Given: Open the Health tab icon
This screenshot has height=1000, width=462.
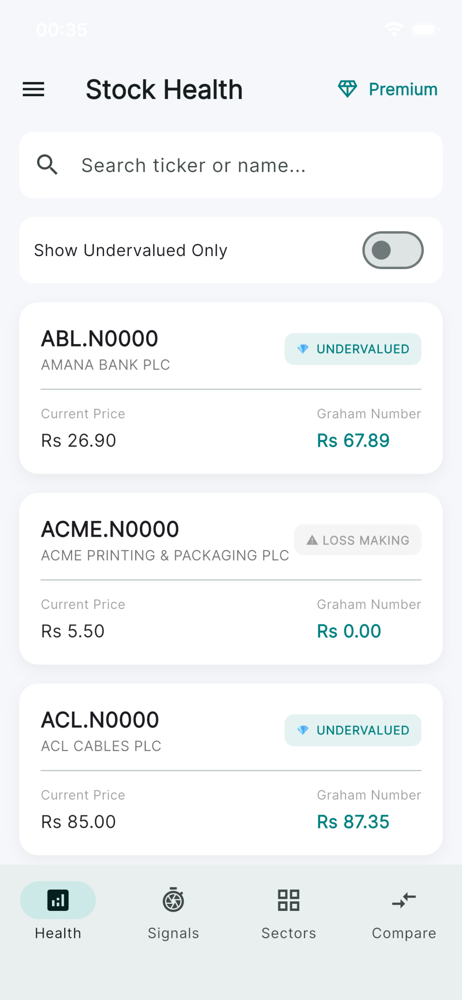Looking at the screenshot, I should click(58, 900).
